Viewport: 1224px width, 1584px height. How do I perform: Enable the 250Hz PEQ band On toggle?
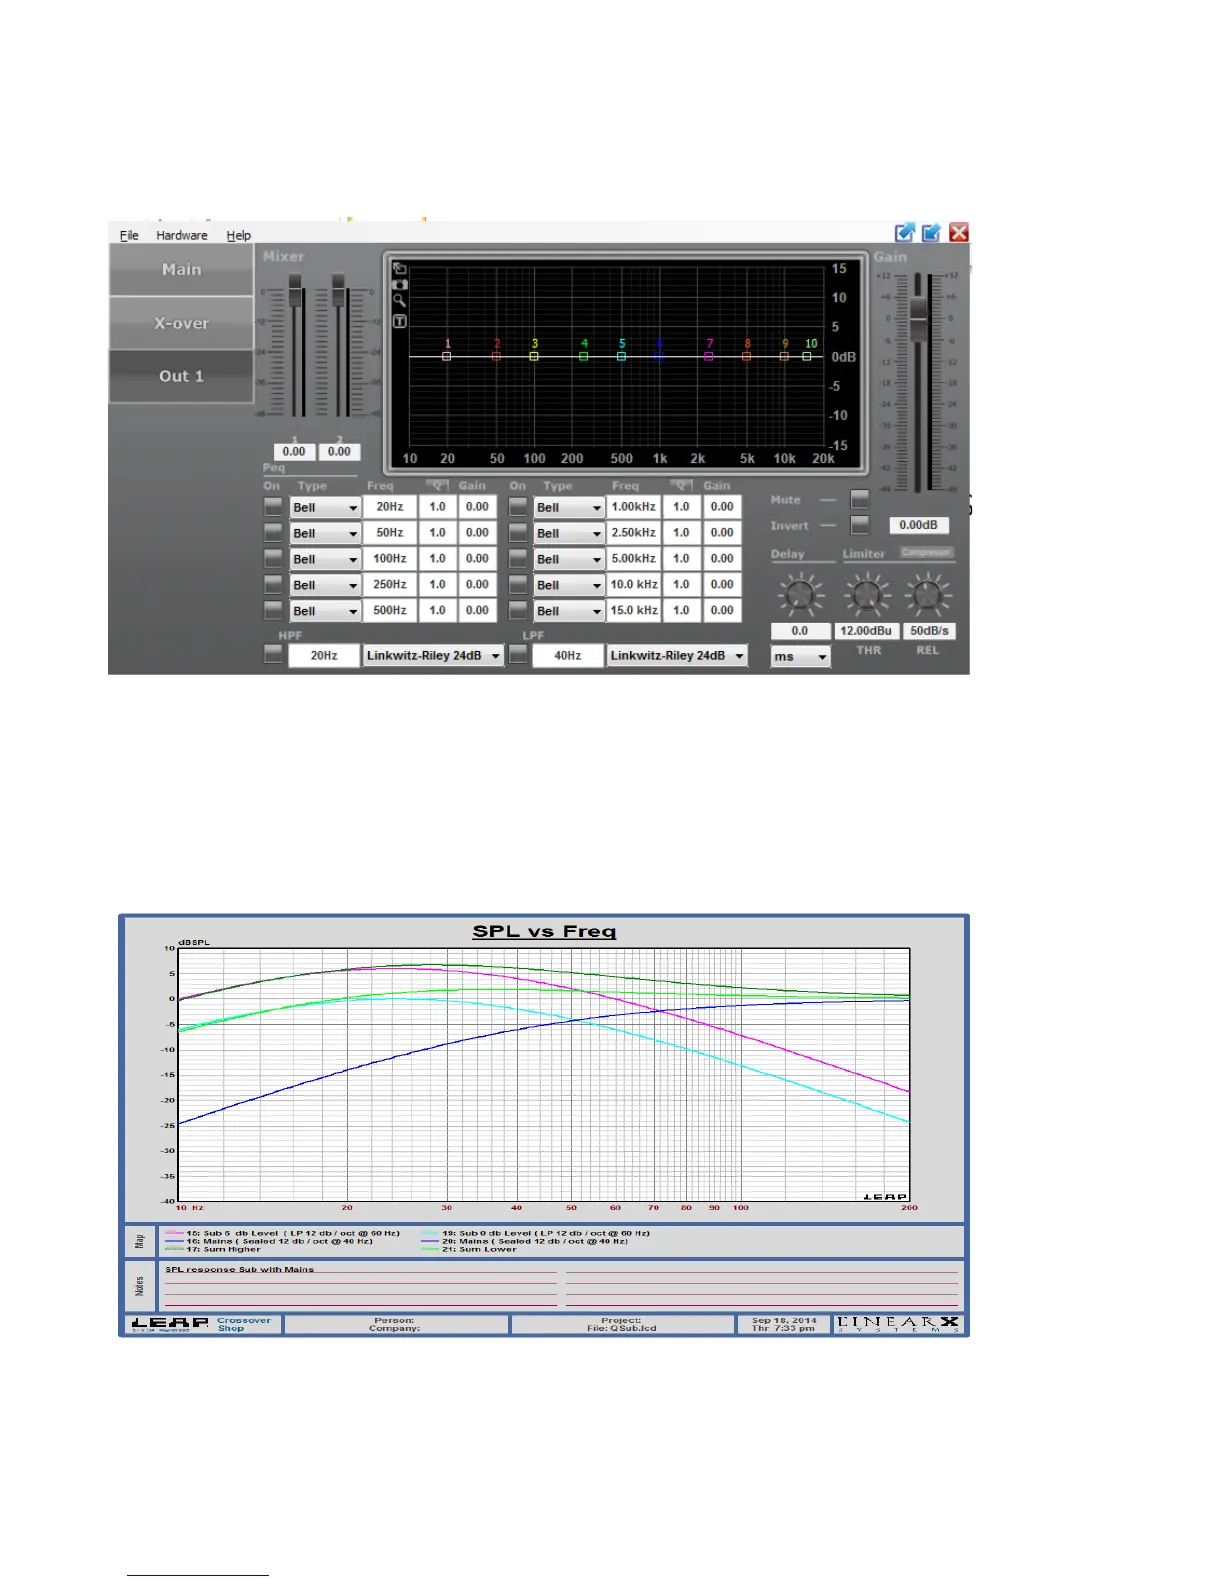click(x=273, y=585)
